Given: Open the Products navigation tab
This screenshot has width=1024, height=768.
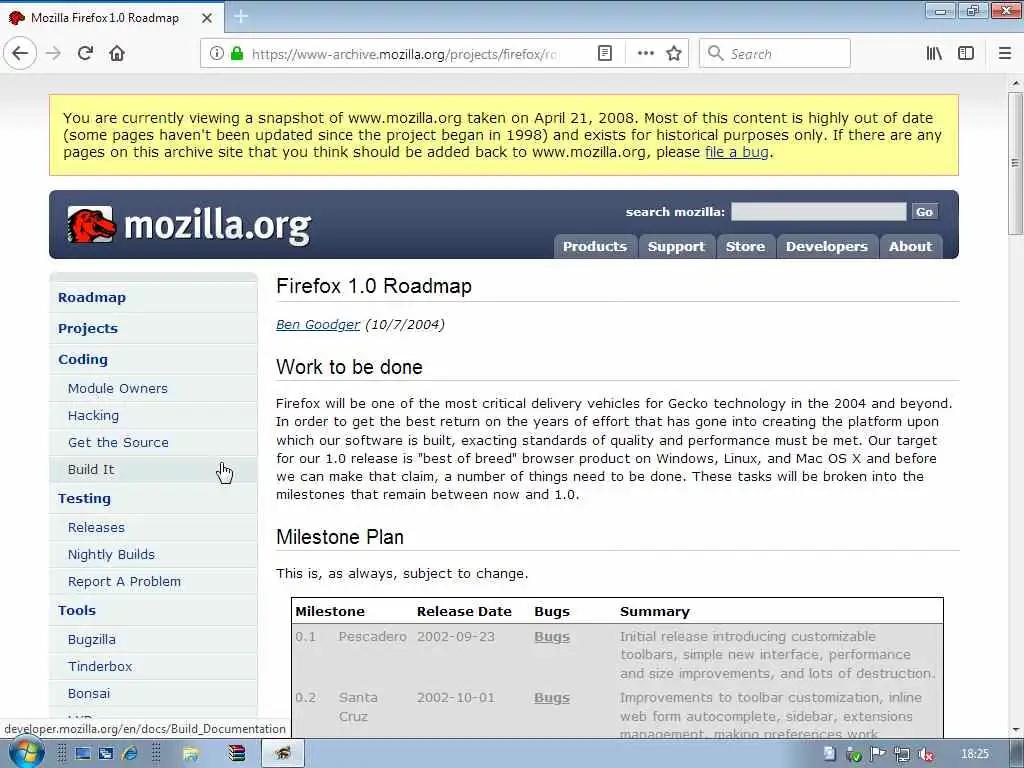Looking at the screenshot, I should (x=594, y=246).
